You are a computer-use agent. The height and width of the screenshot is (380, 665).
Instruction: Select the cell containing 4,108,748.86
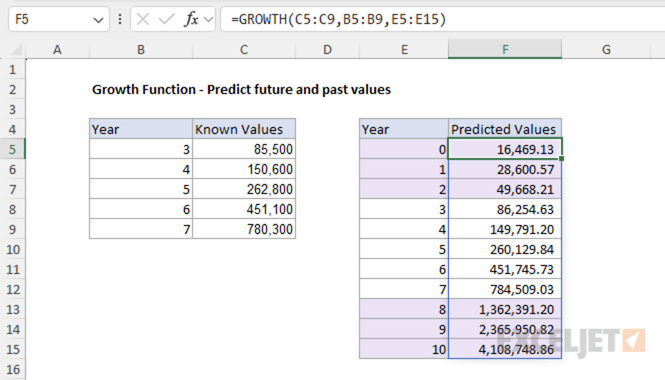point(505,349)
